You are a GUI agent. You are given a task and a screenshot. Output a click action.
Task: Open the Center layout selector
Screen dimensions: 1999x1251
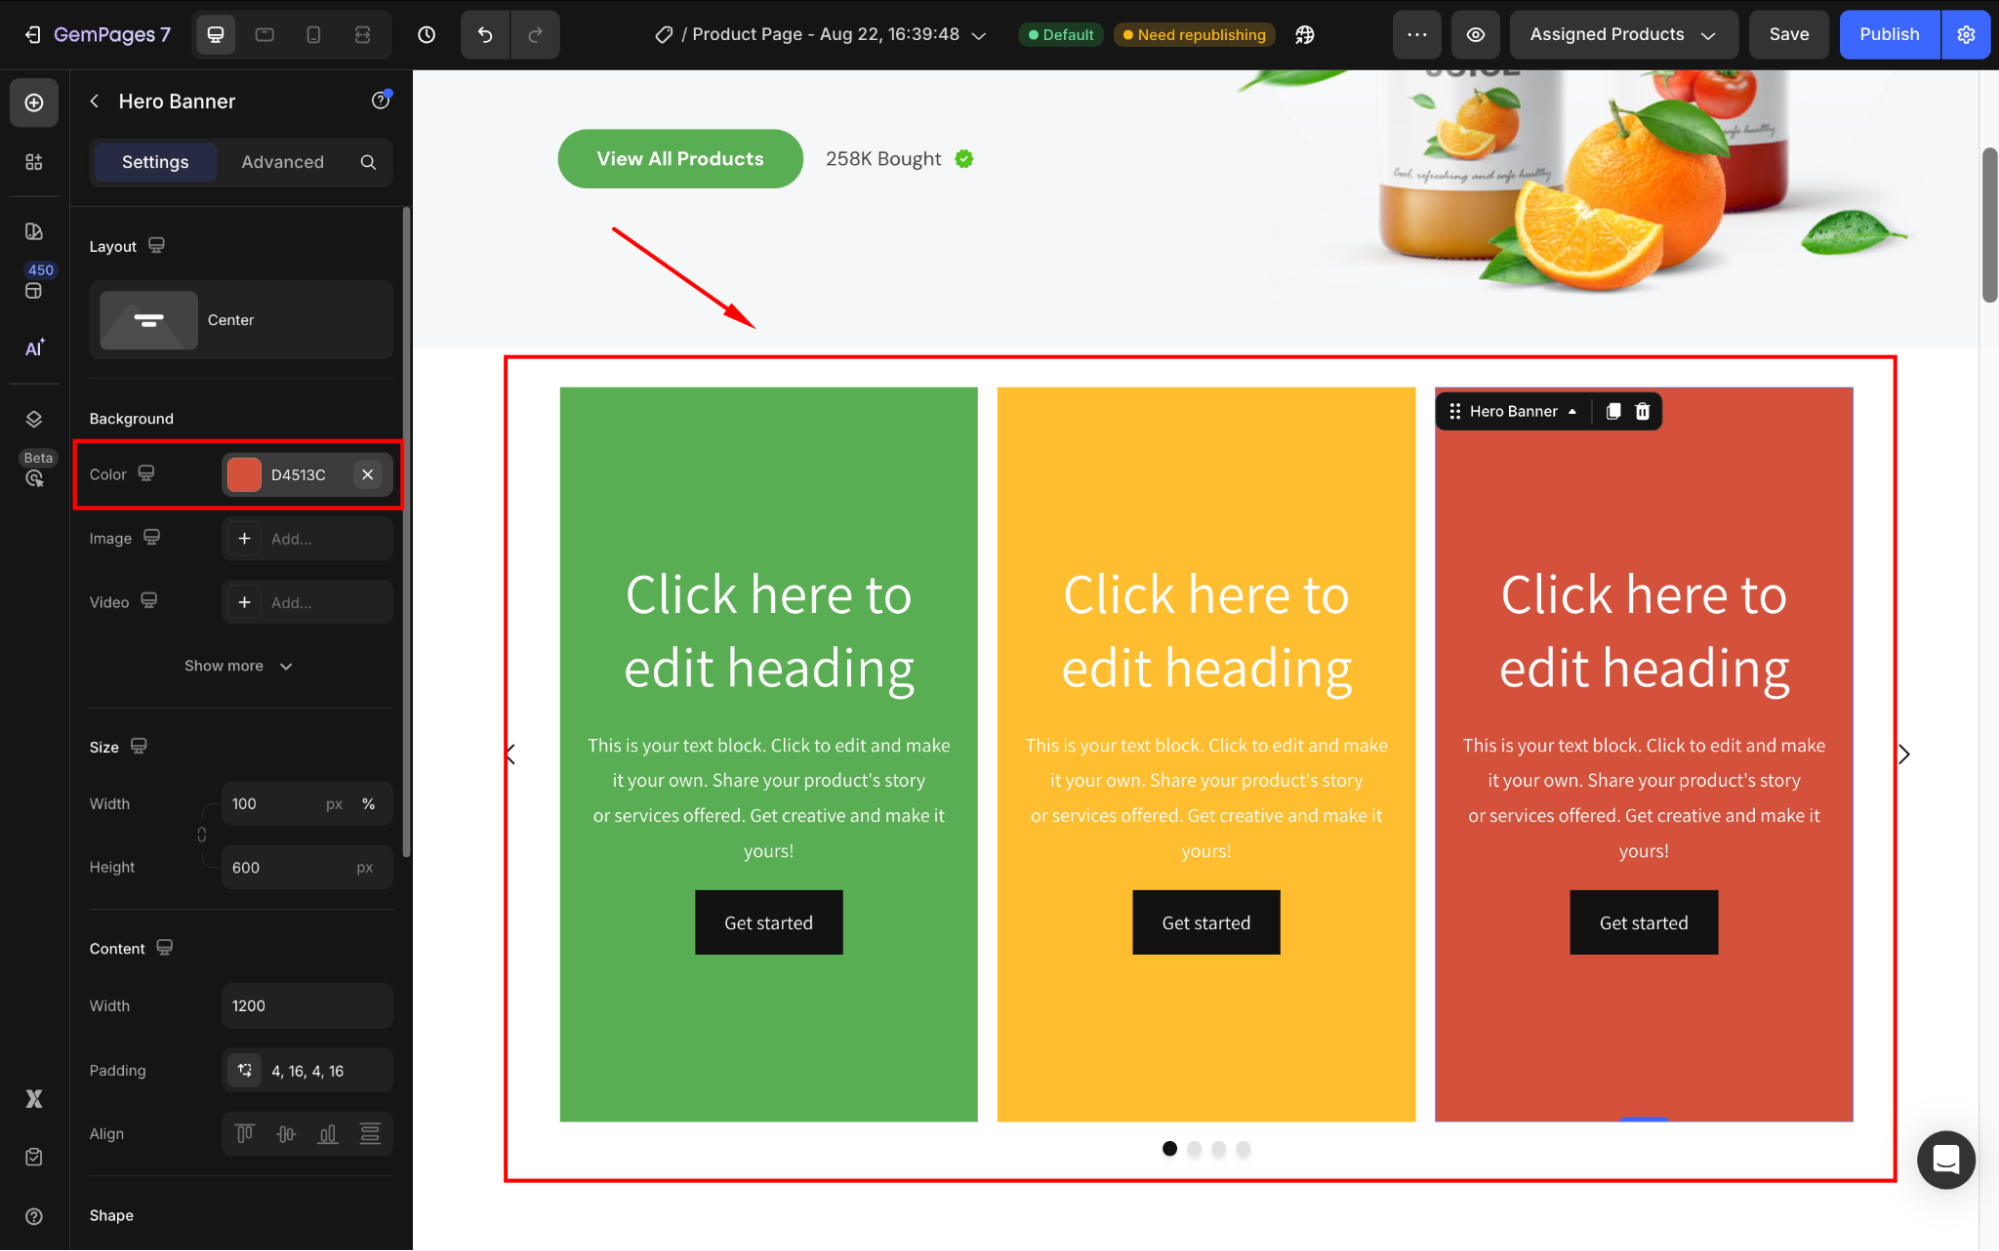click(x=241, y=320)
